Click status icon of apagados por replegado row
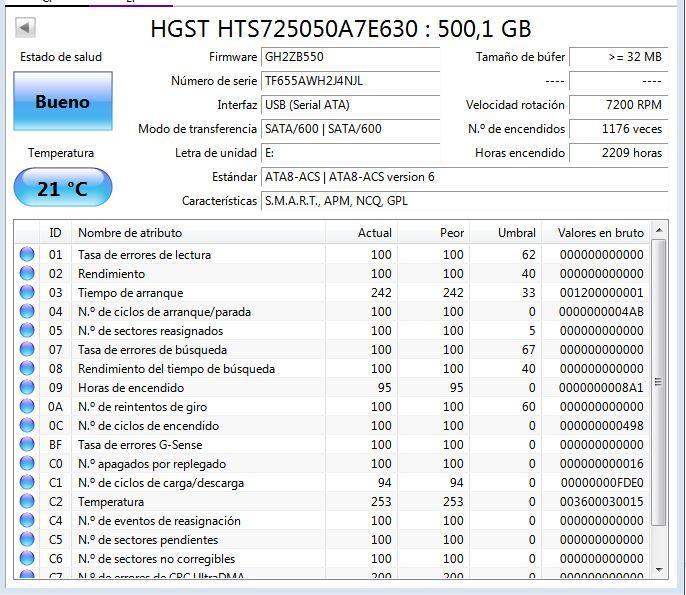The image size is (686, 595). (27, 463)
